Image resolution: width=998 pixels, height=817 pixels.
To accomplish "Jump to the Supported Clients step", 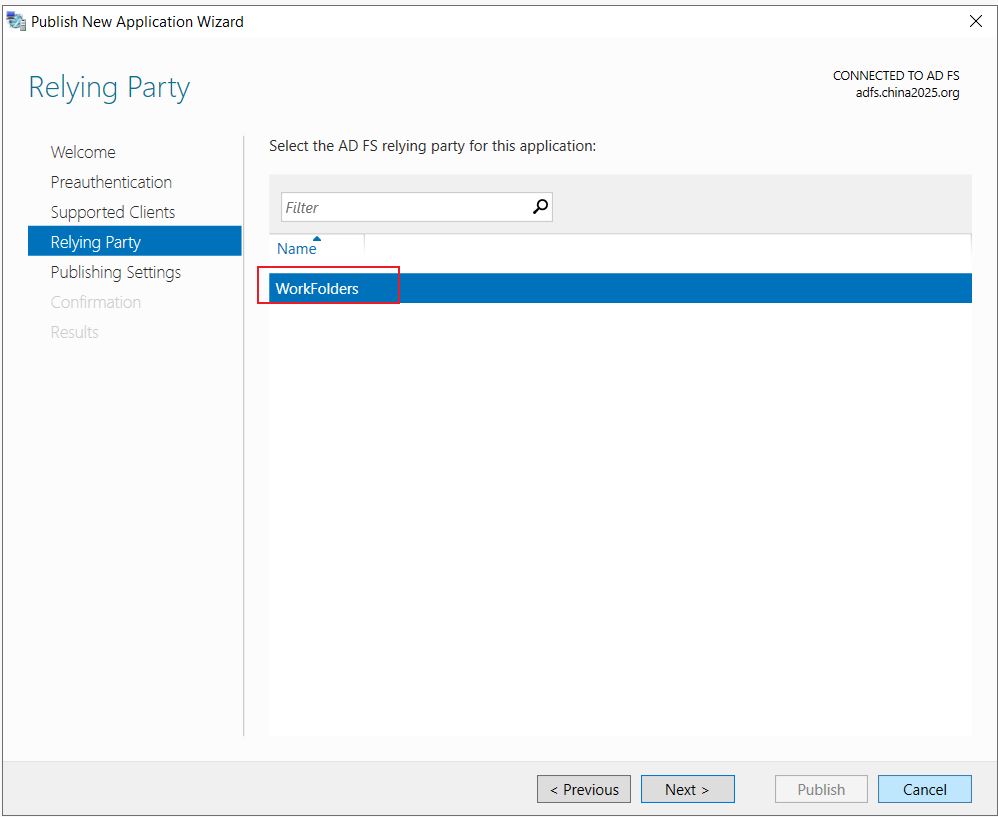I will (x=113, y=212).
